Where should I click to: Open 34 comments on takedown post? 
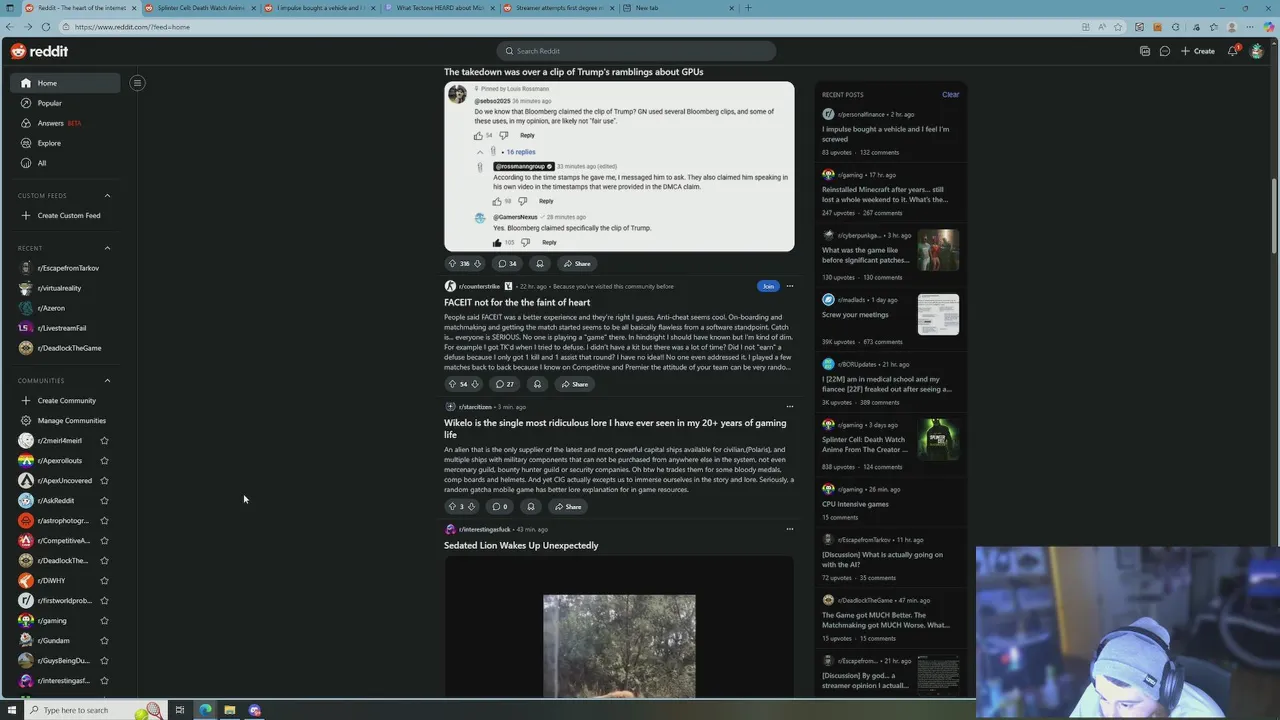[x=508, y=263]
